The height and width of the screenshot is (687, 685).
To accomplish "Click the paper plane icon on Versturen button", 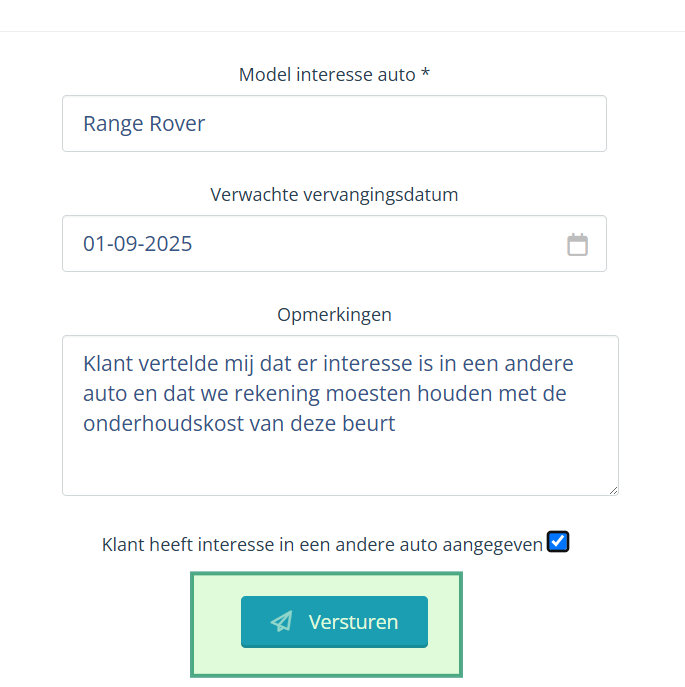I will pyautogui.click(x=282, y=621).
